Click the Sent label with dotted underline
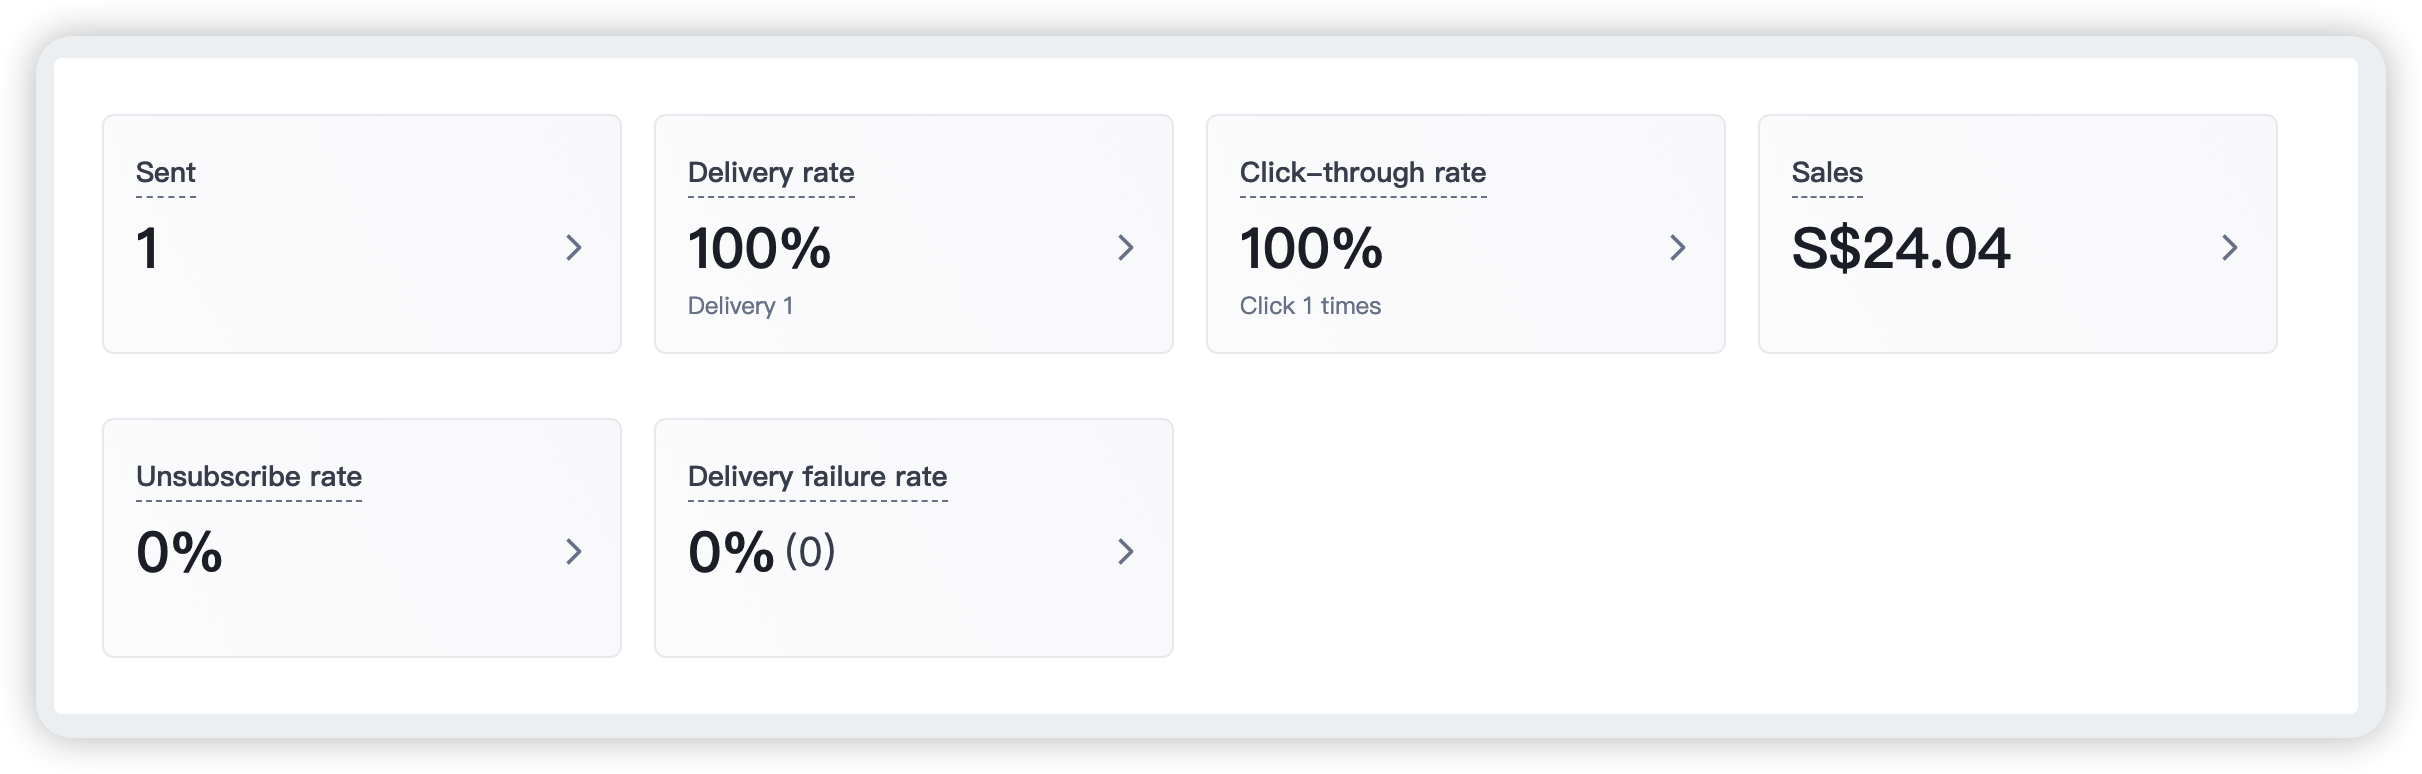Viewport: 2422px width, 774px height. pos(166,173)
